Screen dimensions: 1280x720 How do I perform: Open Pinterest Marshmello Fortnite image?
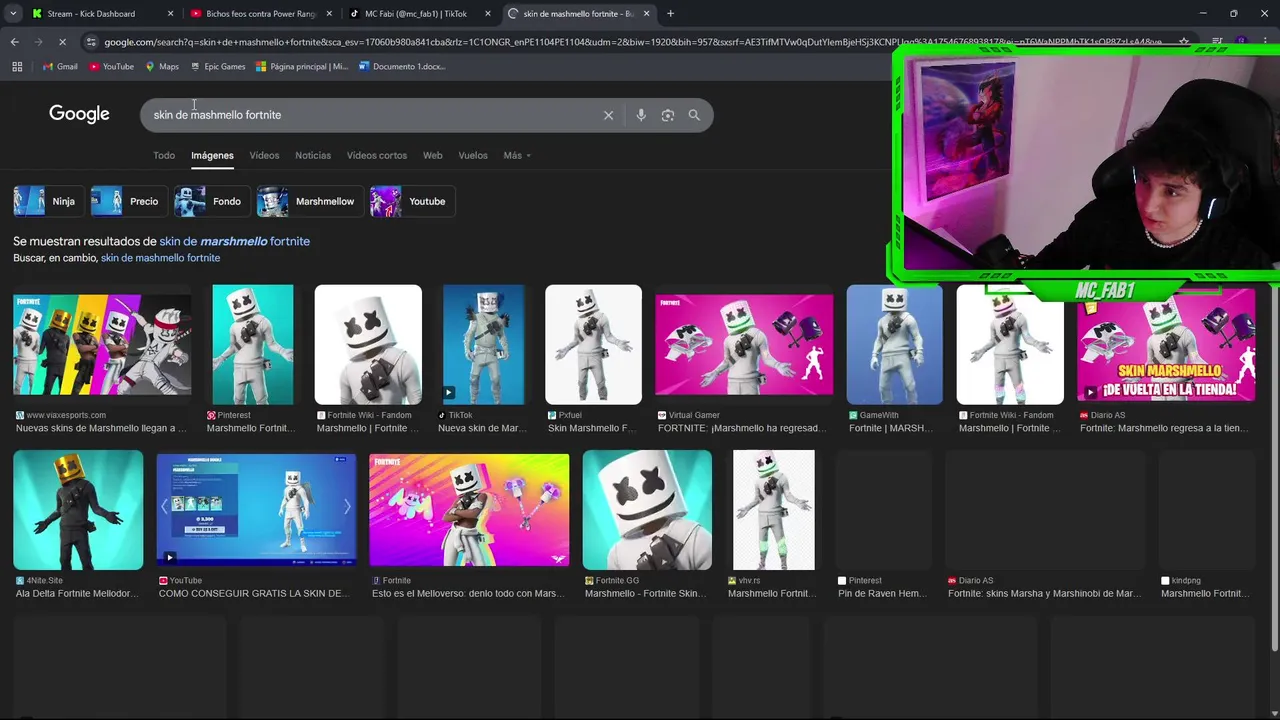(x=253, y=345)
